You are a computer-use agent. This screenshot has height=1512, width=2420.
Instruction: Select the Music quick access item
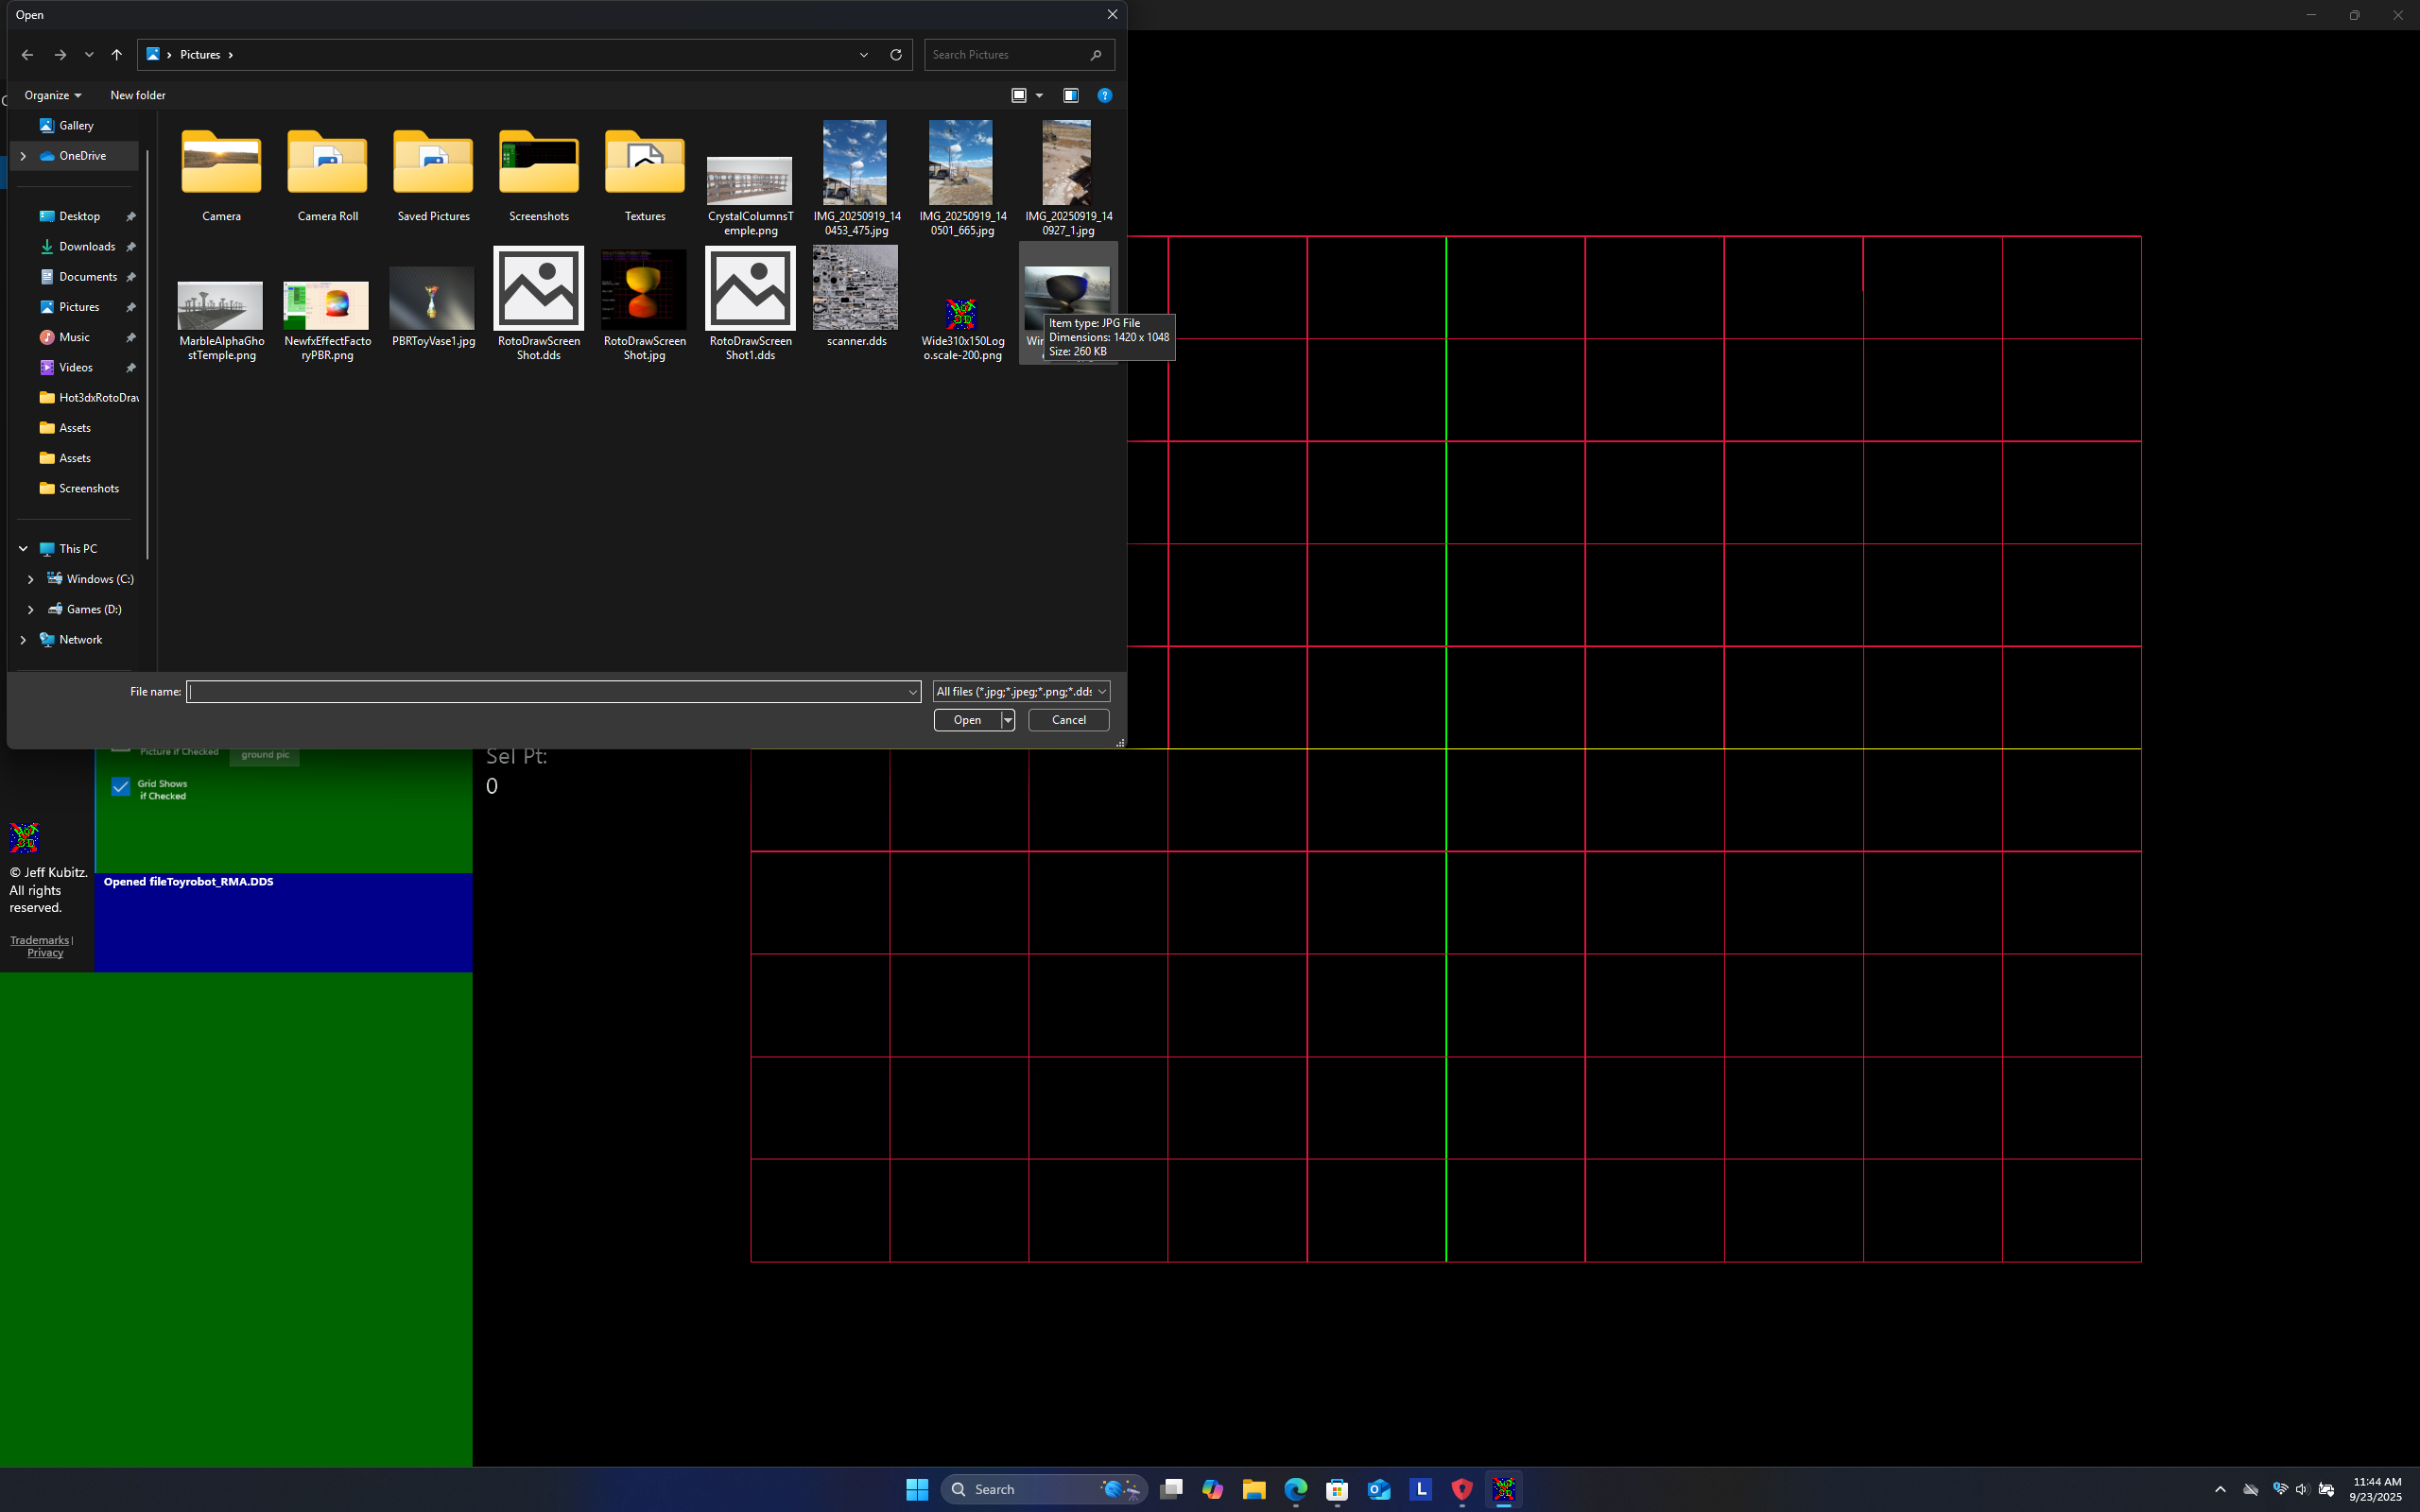tap(74, 337)
